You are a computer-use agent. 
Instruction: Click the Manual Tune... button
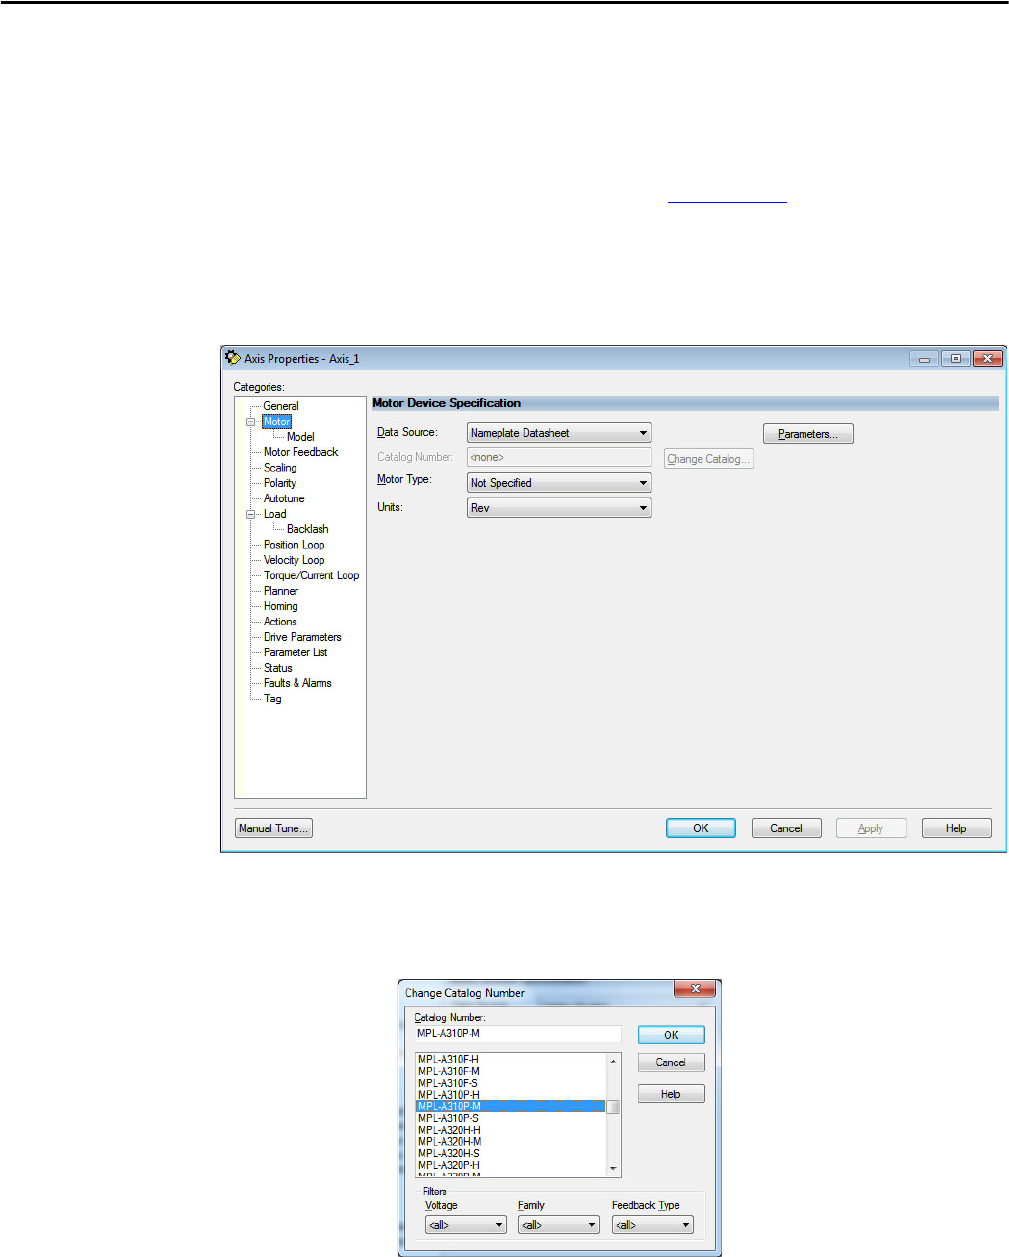(274, 828)
